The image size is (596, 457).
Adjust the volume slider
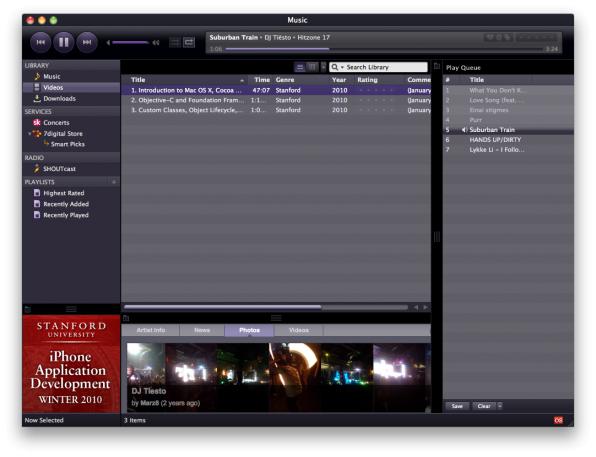tap(130, 43)
